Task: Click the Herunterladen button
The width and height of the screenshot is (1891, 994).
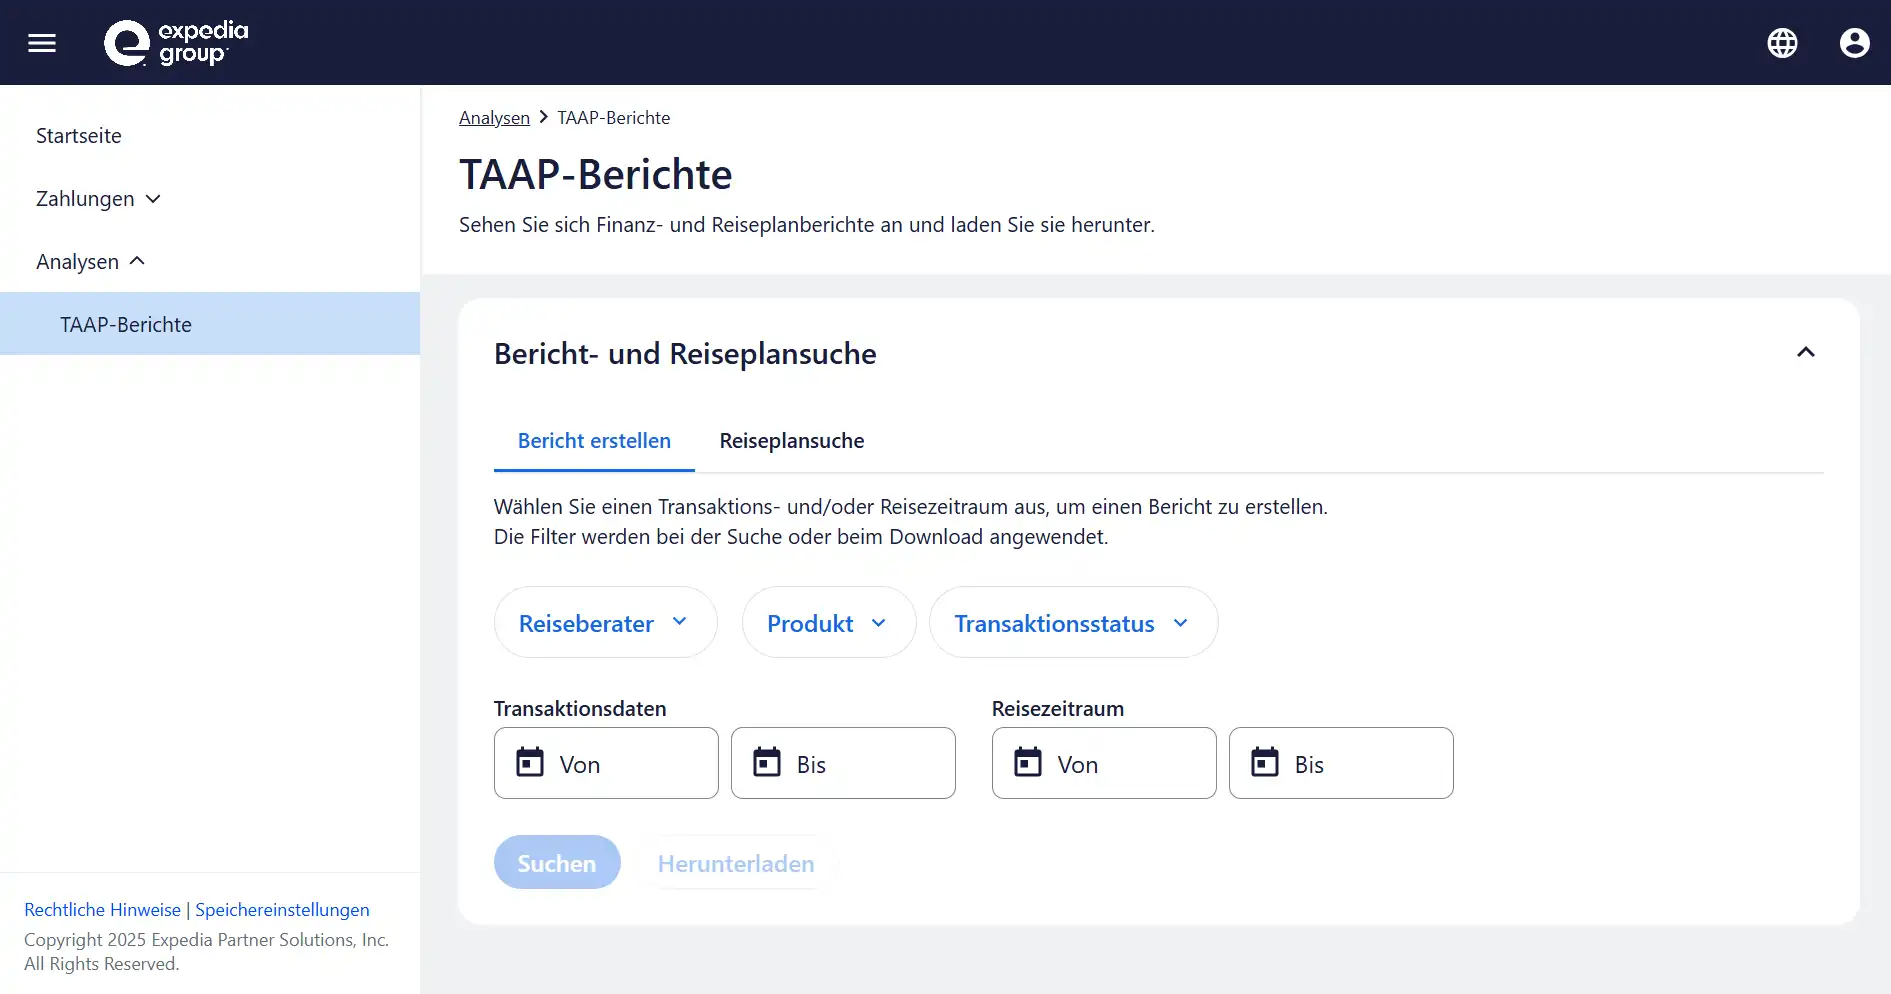Action: click(x=736, y=863)
